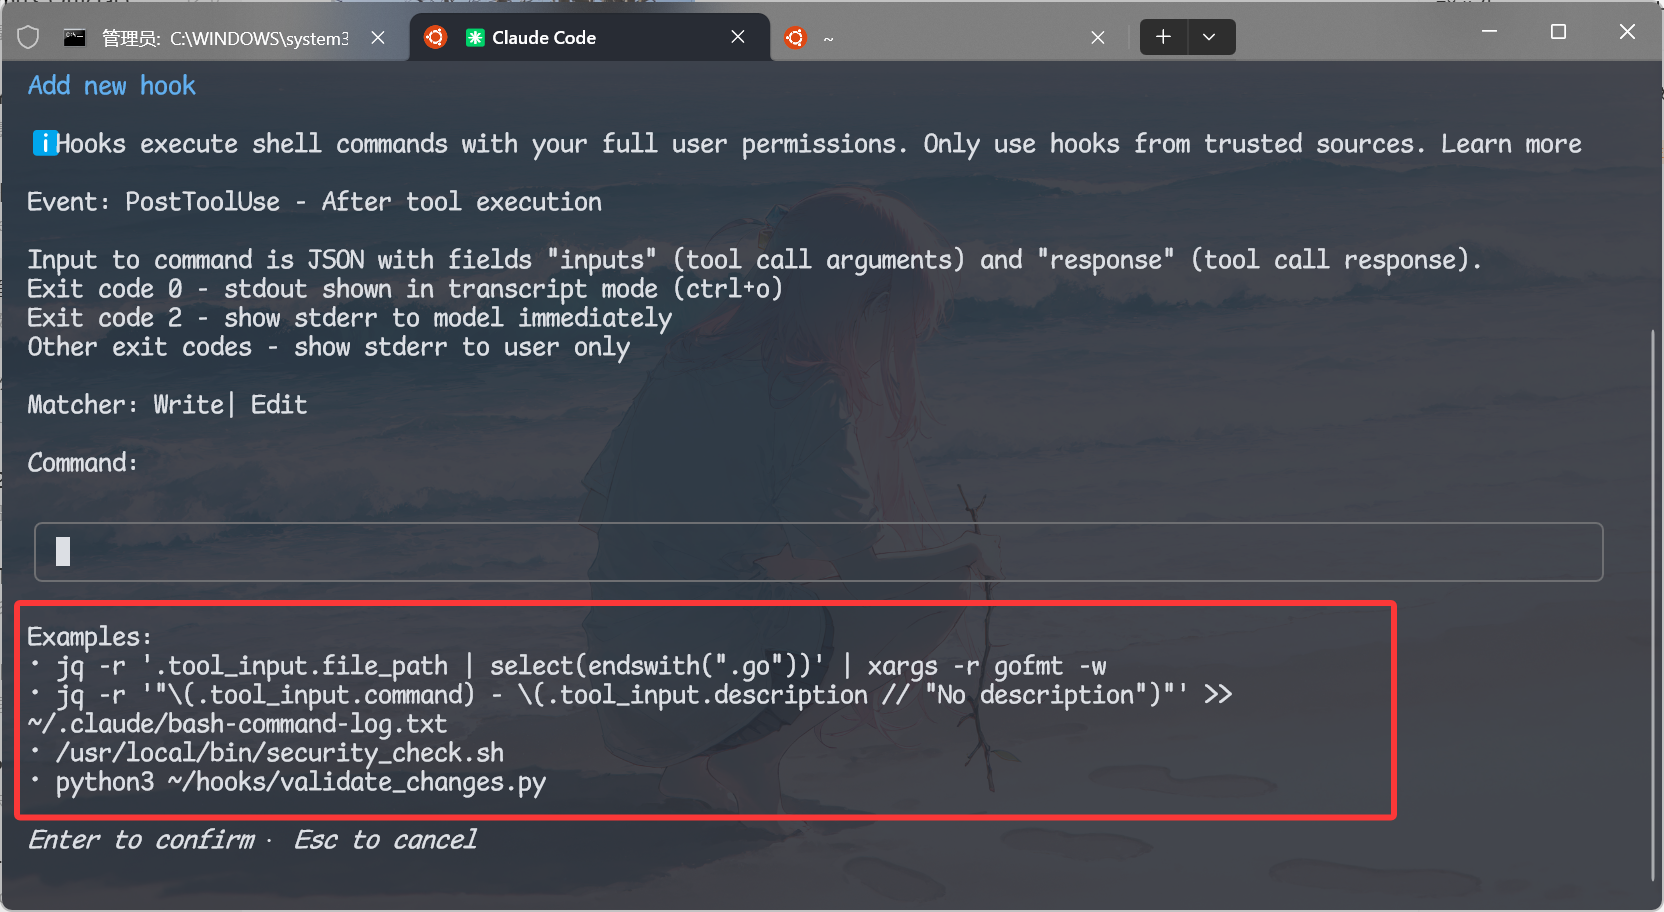The height and width of the screenshot is (912, 1664).
Task: Click the blue info icon before Hooks
Action: (x=43, y=144)
